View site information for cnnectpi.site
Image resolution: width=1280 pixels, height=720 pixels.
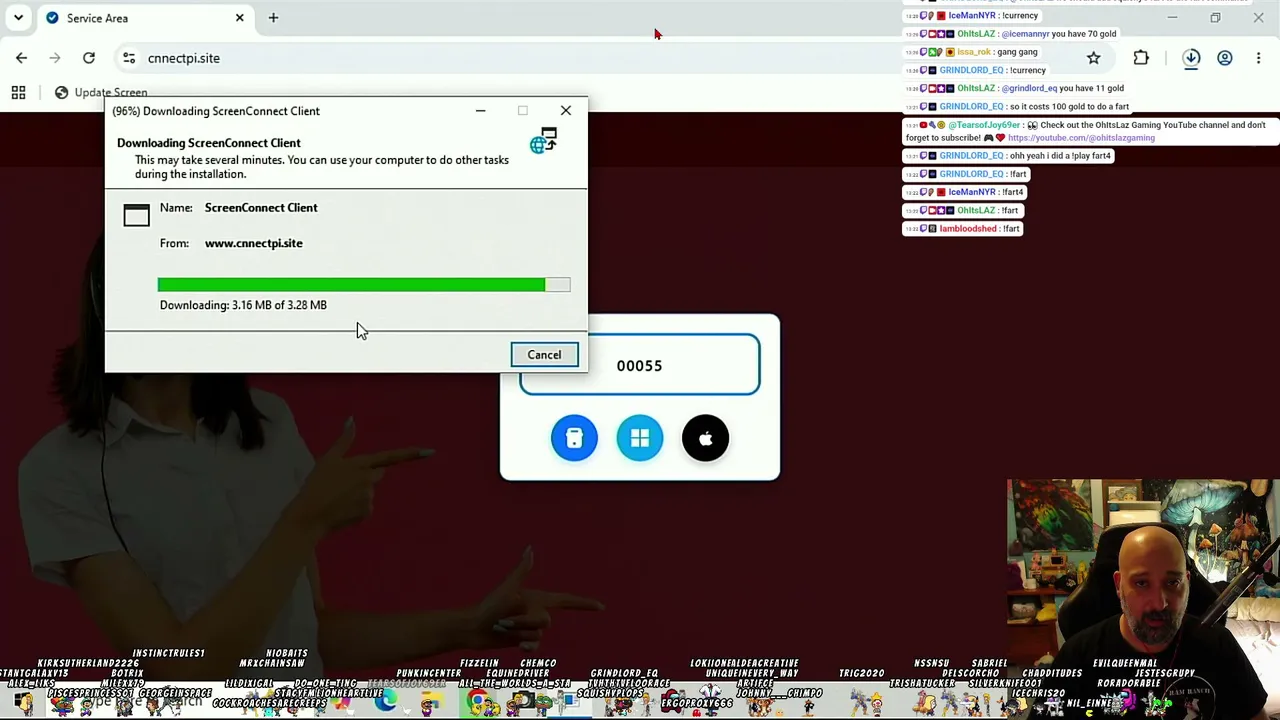coord(129,58)
